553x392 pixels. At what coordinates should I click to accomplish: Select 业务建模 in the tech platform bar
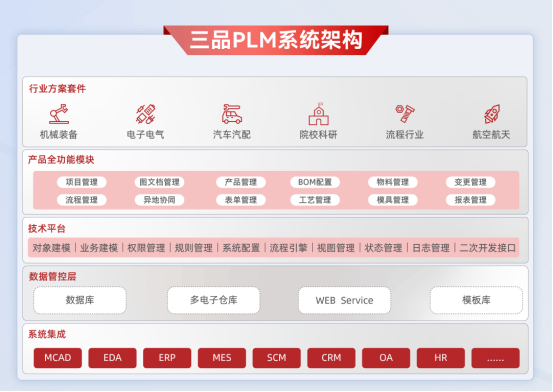99,248
